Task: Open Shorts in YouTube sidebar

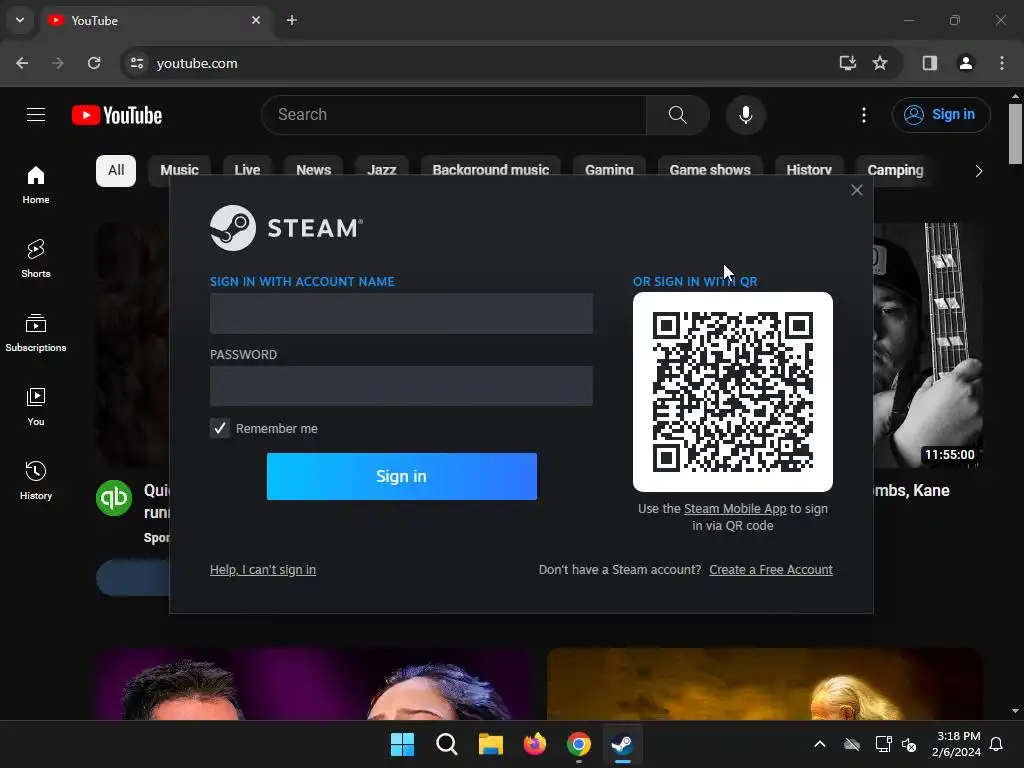Action: click(36, 259)
